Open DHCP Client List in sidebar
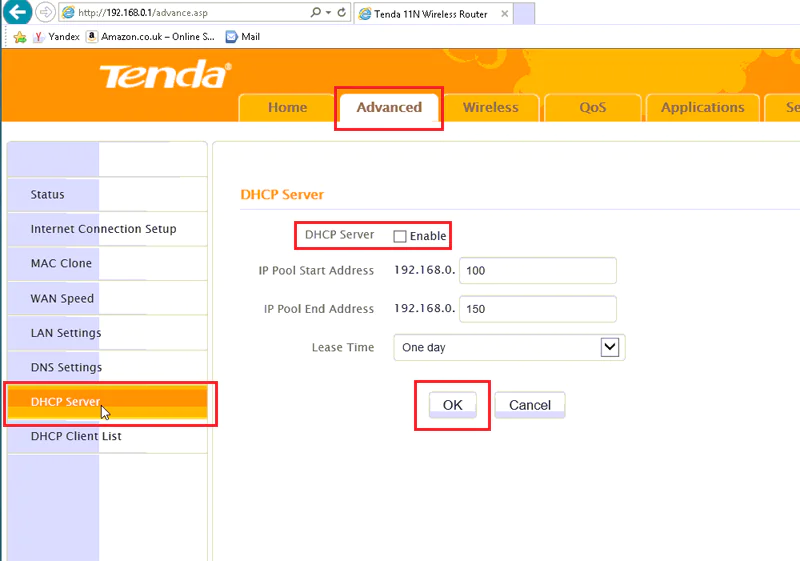Screen dimensions: 800x561 coord(107,437)
